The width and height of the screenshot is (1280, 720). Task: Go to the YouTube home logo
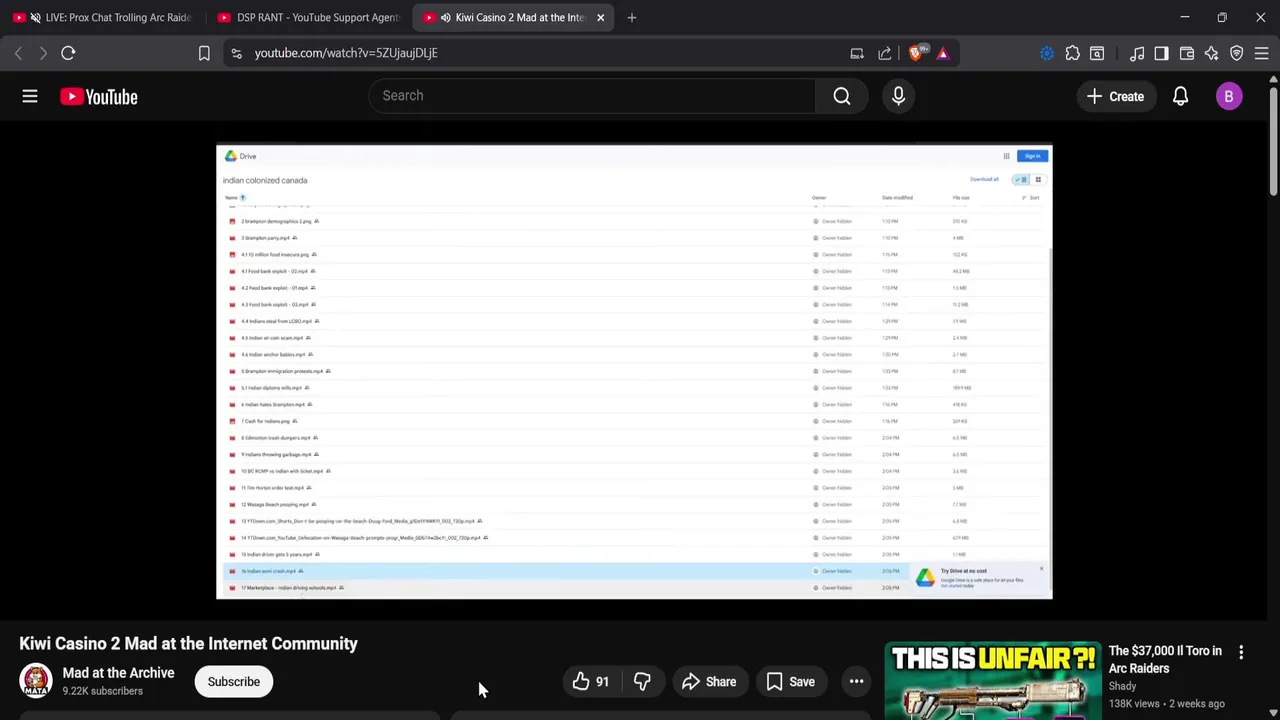tap(98, 97)
